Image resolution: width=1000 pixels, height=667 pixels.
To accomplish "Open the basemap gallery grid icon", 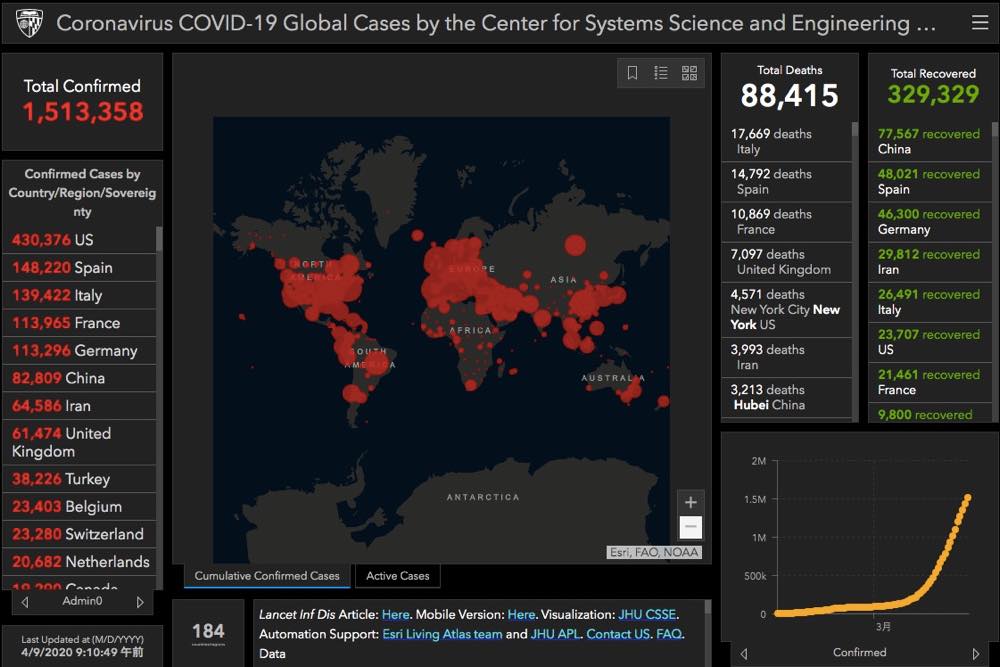I will tap(689, 73).
